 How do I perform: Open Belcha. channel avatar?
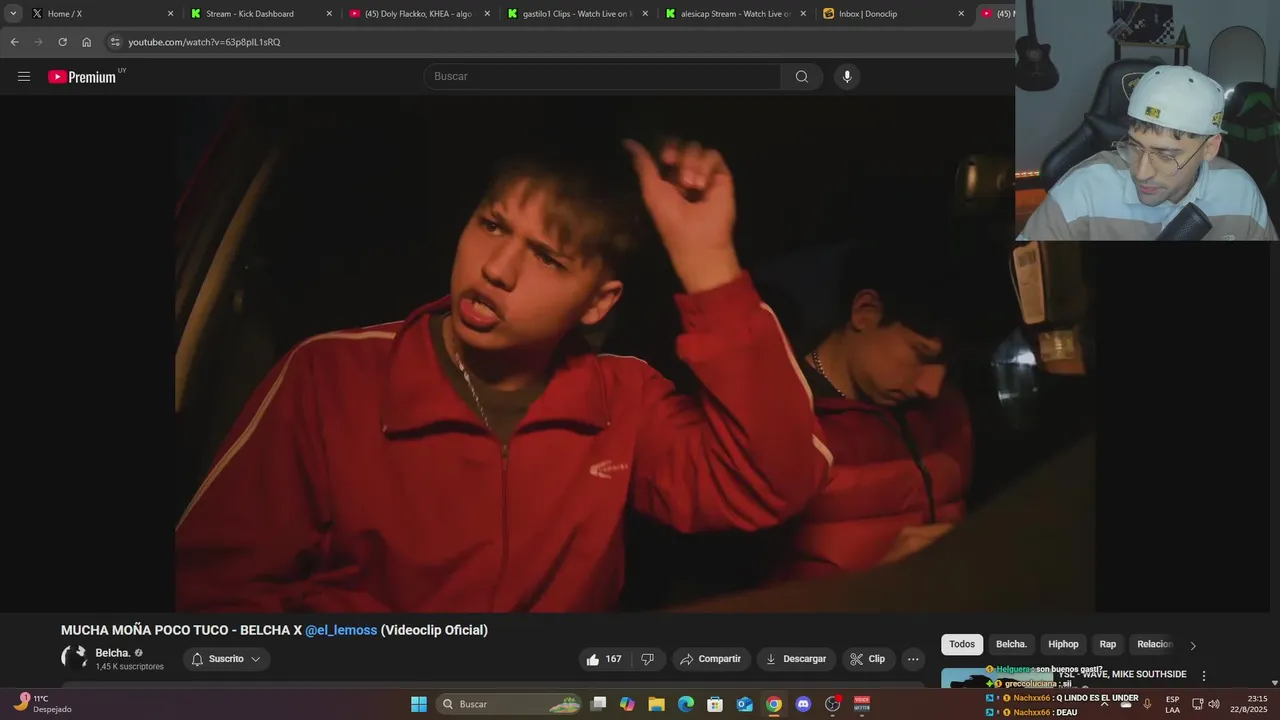click(74, 657)
